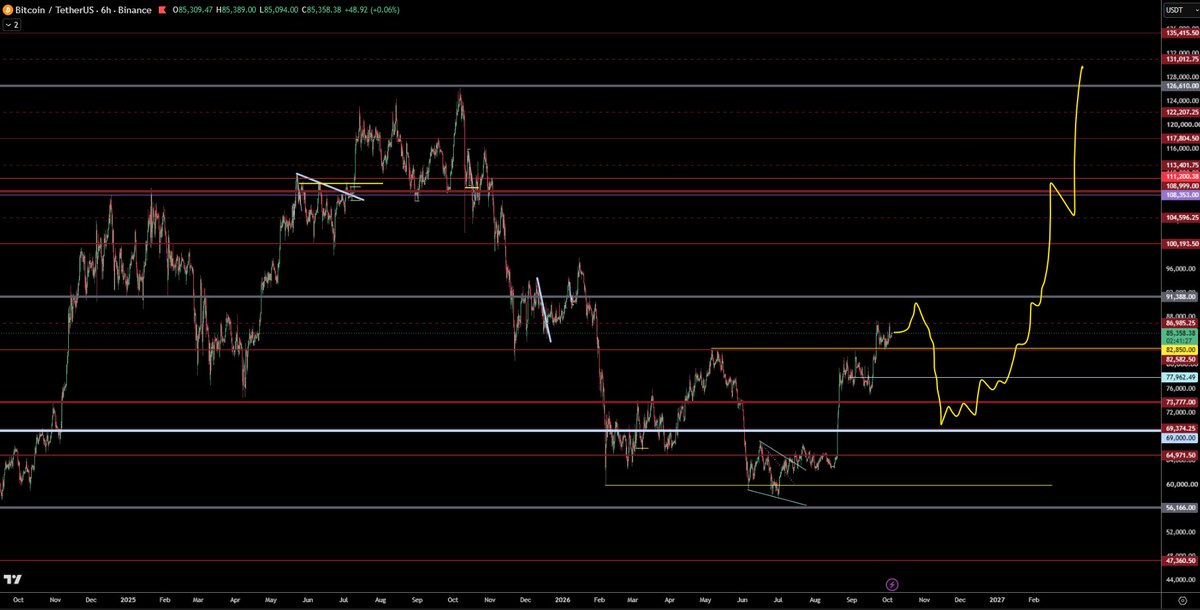Select the 131,012.75 red price label
Image resolution: width=1200 pixels, height=610 pixels.
1181,60
